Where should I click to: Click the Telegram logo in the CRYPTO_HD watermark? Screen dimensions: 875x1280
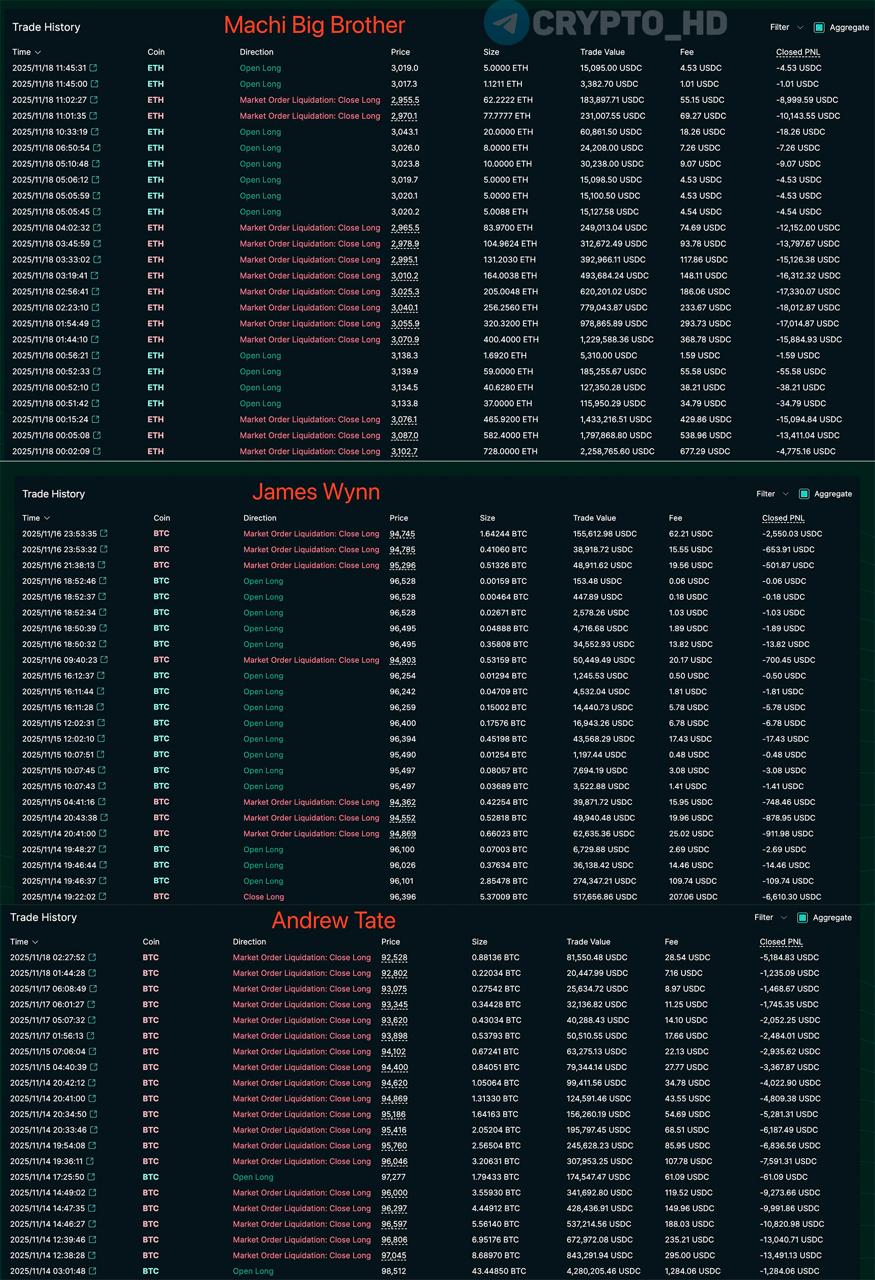(506, 23)
